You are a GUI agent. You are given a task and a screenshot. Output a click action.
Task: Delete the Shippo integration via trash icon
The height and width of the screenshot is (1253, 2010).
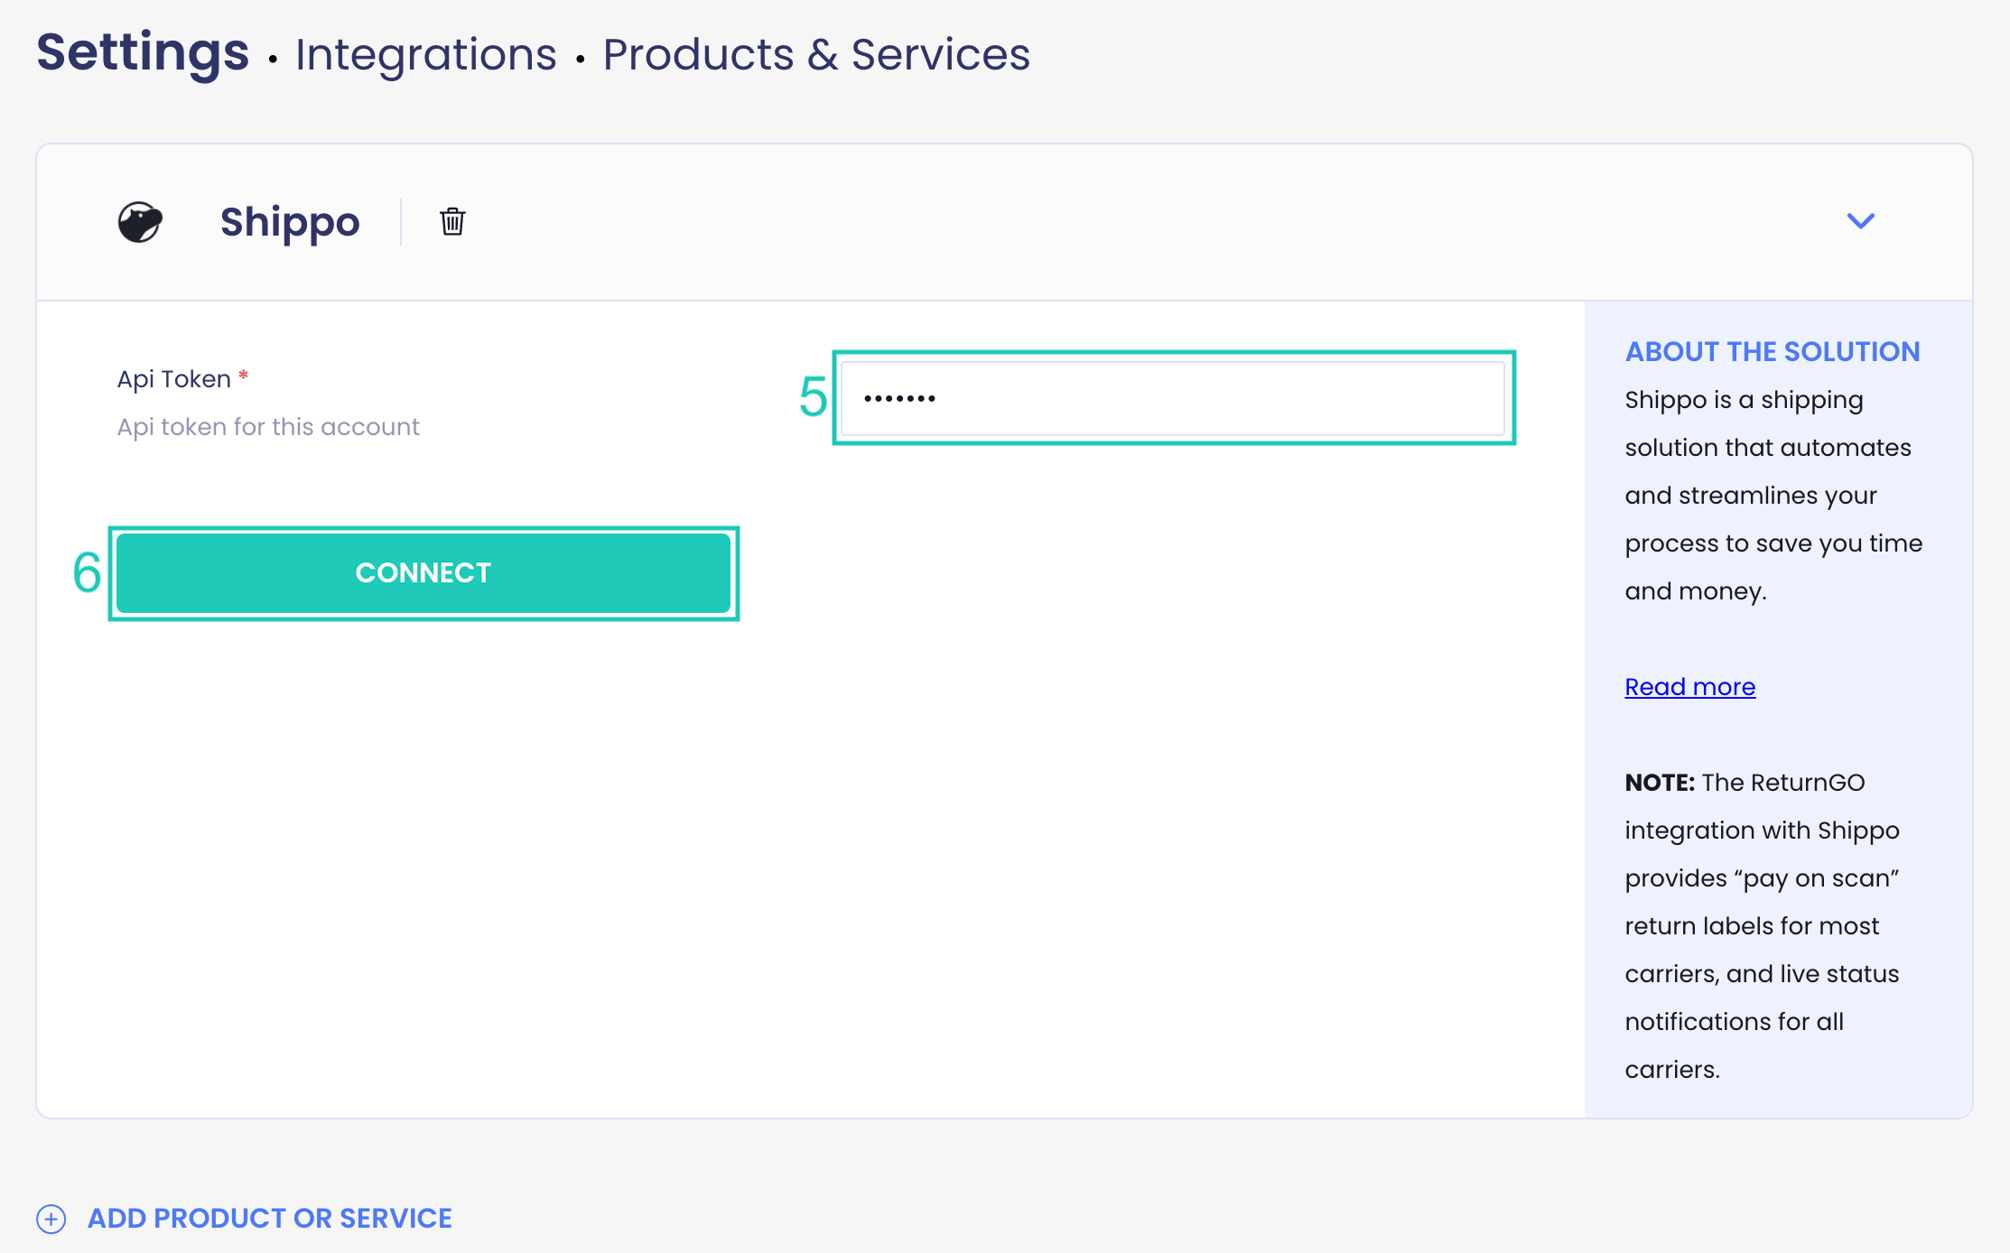coord(452,221)
